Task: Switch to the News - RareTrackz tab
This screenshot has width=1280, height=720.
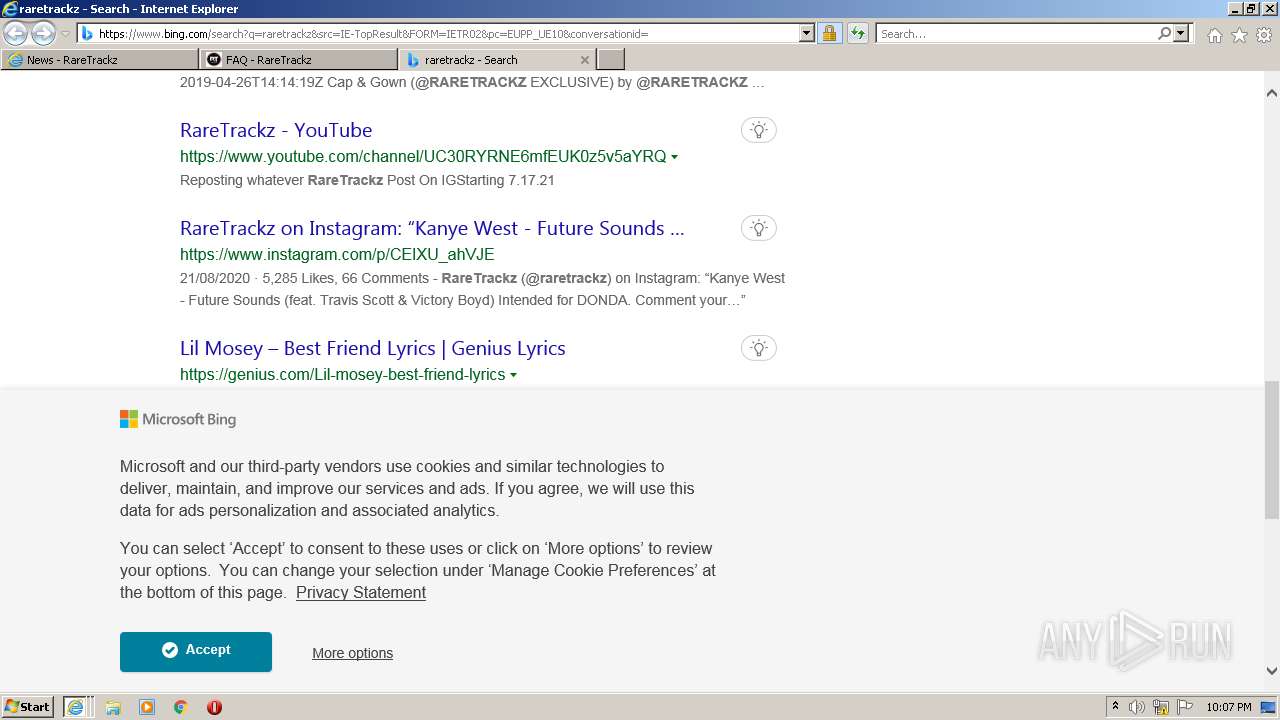Action: pos(100,60)
